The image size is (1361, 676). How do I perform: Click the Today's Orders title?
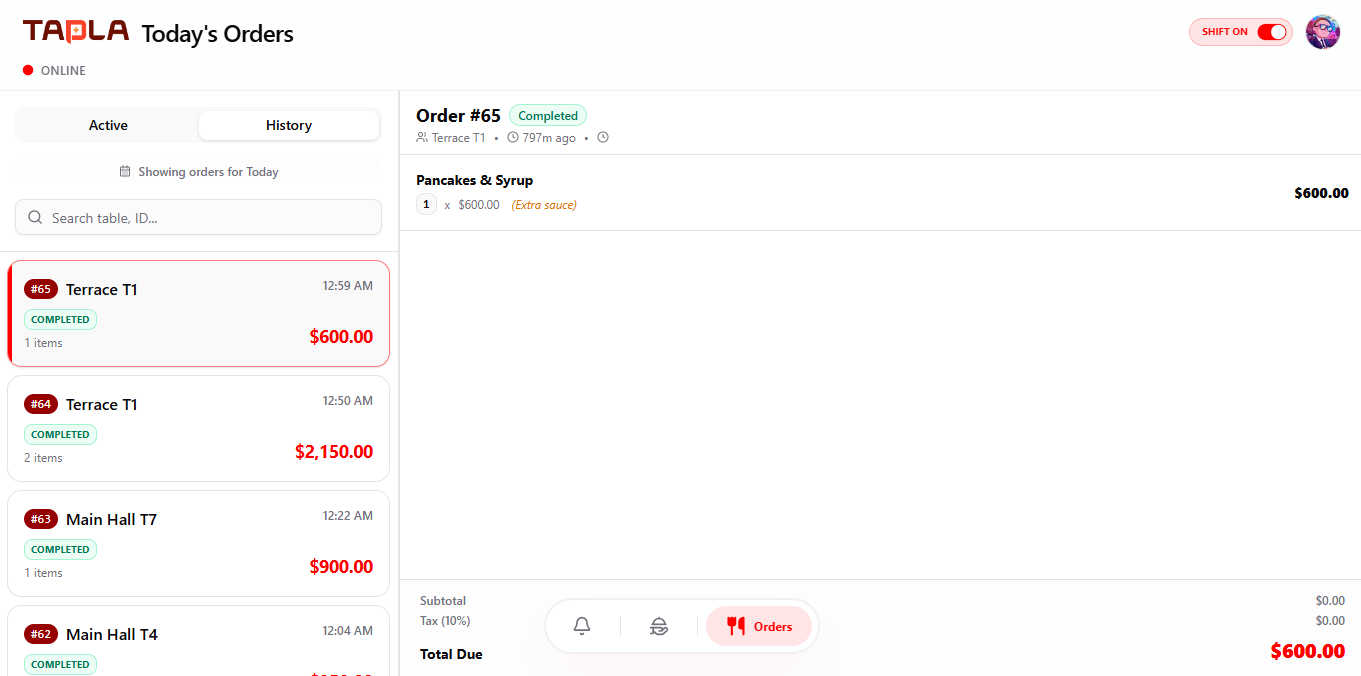tap(218, 34)
